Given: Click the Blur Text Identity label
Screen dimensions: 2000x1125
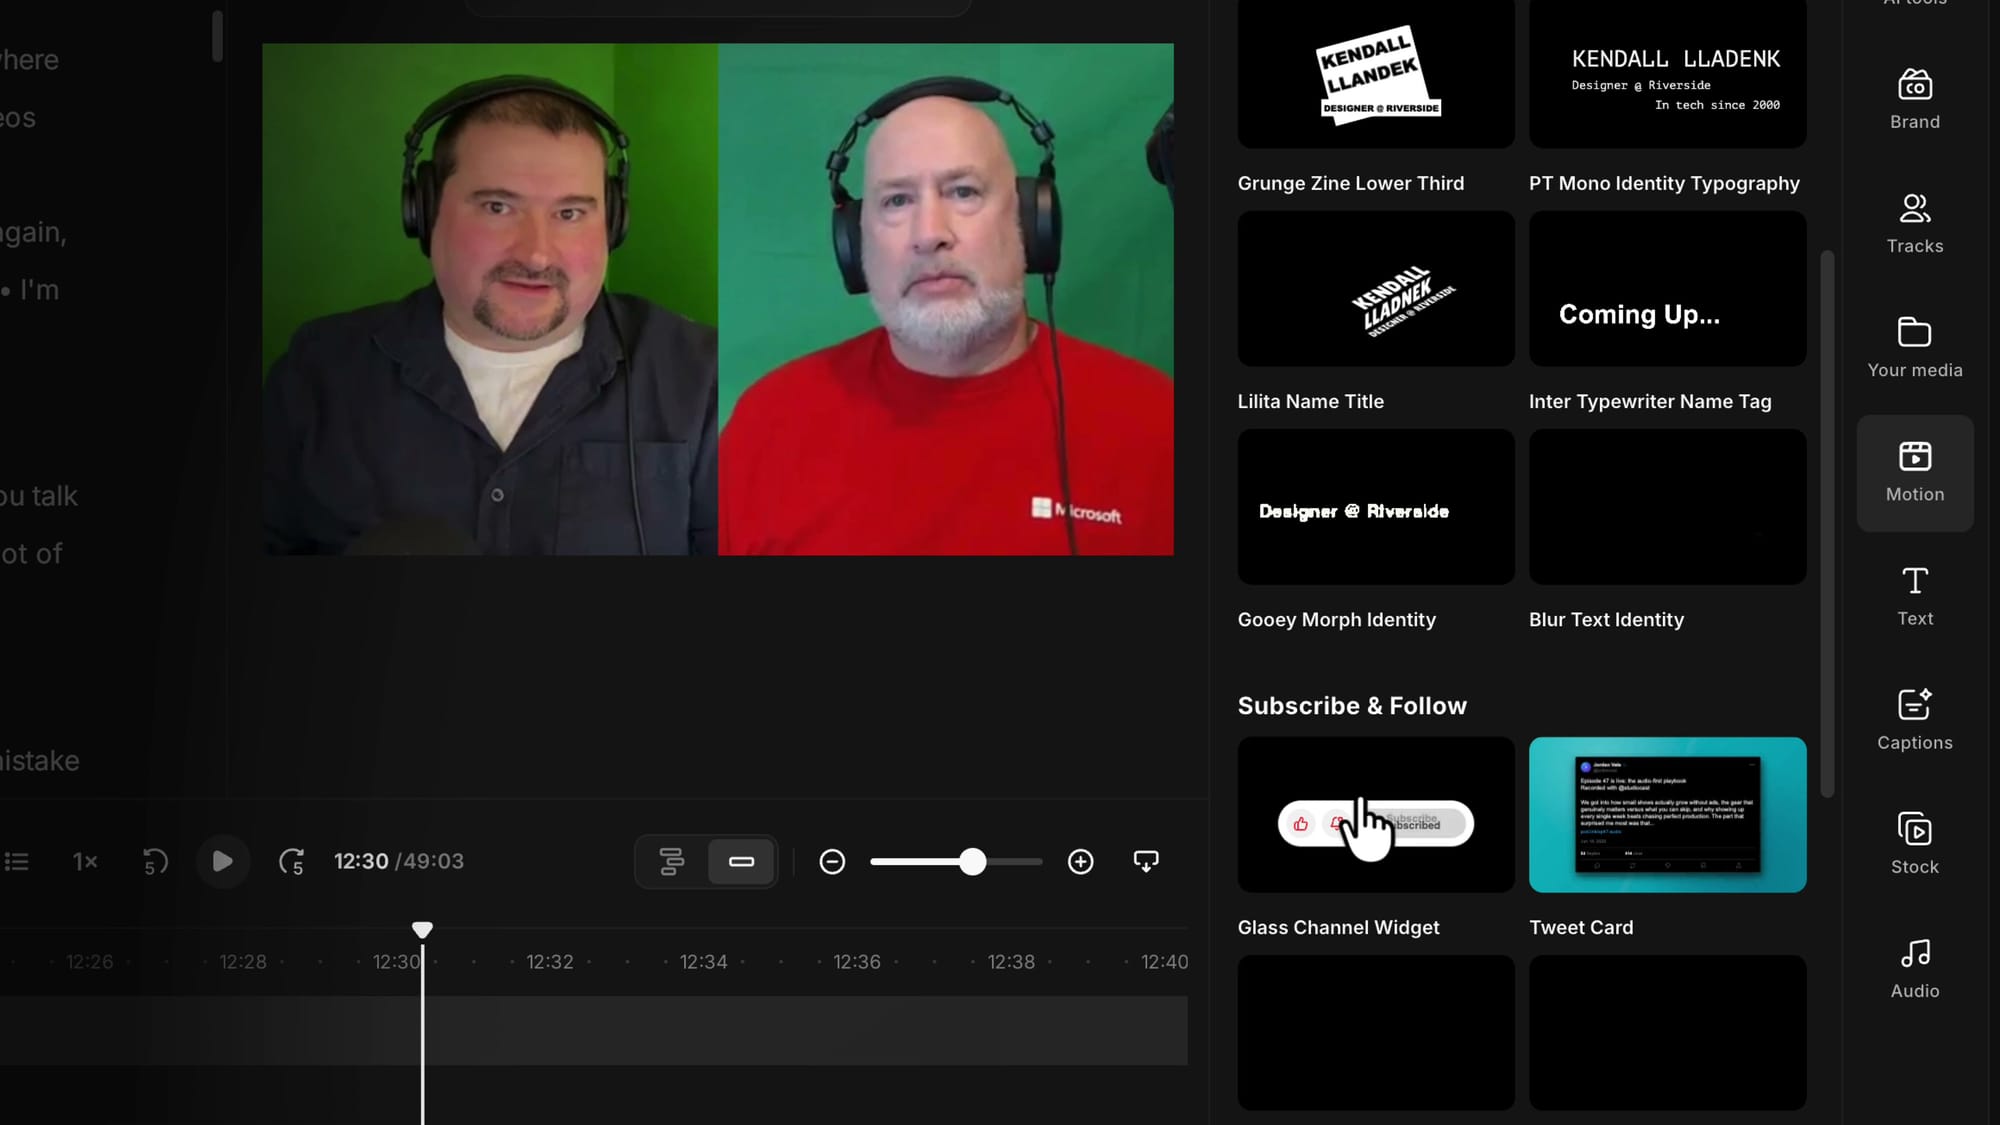Looking at the screenshot, I should pyautogui.click(x=1606, y=619).
